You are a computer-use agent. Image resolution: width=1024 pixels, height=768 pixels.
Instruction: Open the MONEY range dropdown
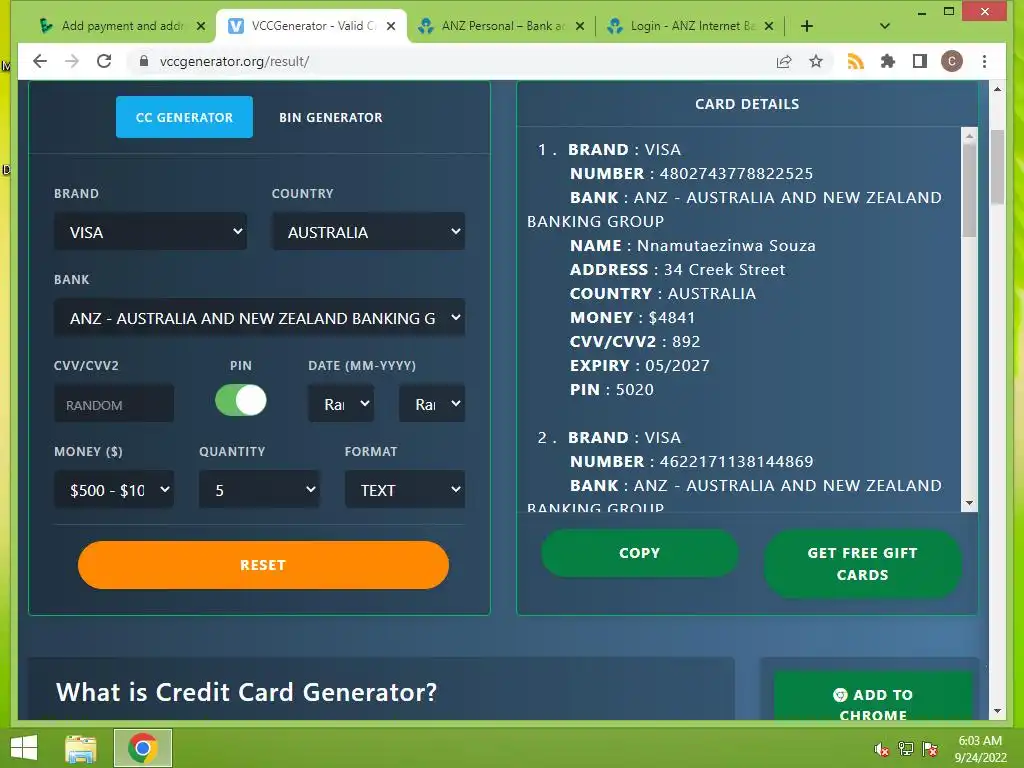pos(114,490)
